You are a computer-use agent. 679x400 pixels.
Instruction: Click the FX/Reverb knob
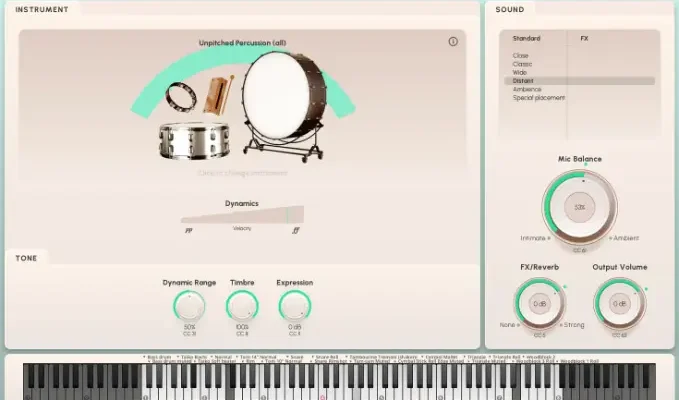pyautogui.click(x=538, y=303)
